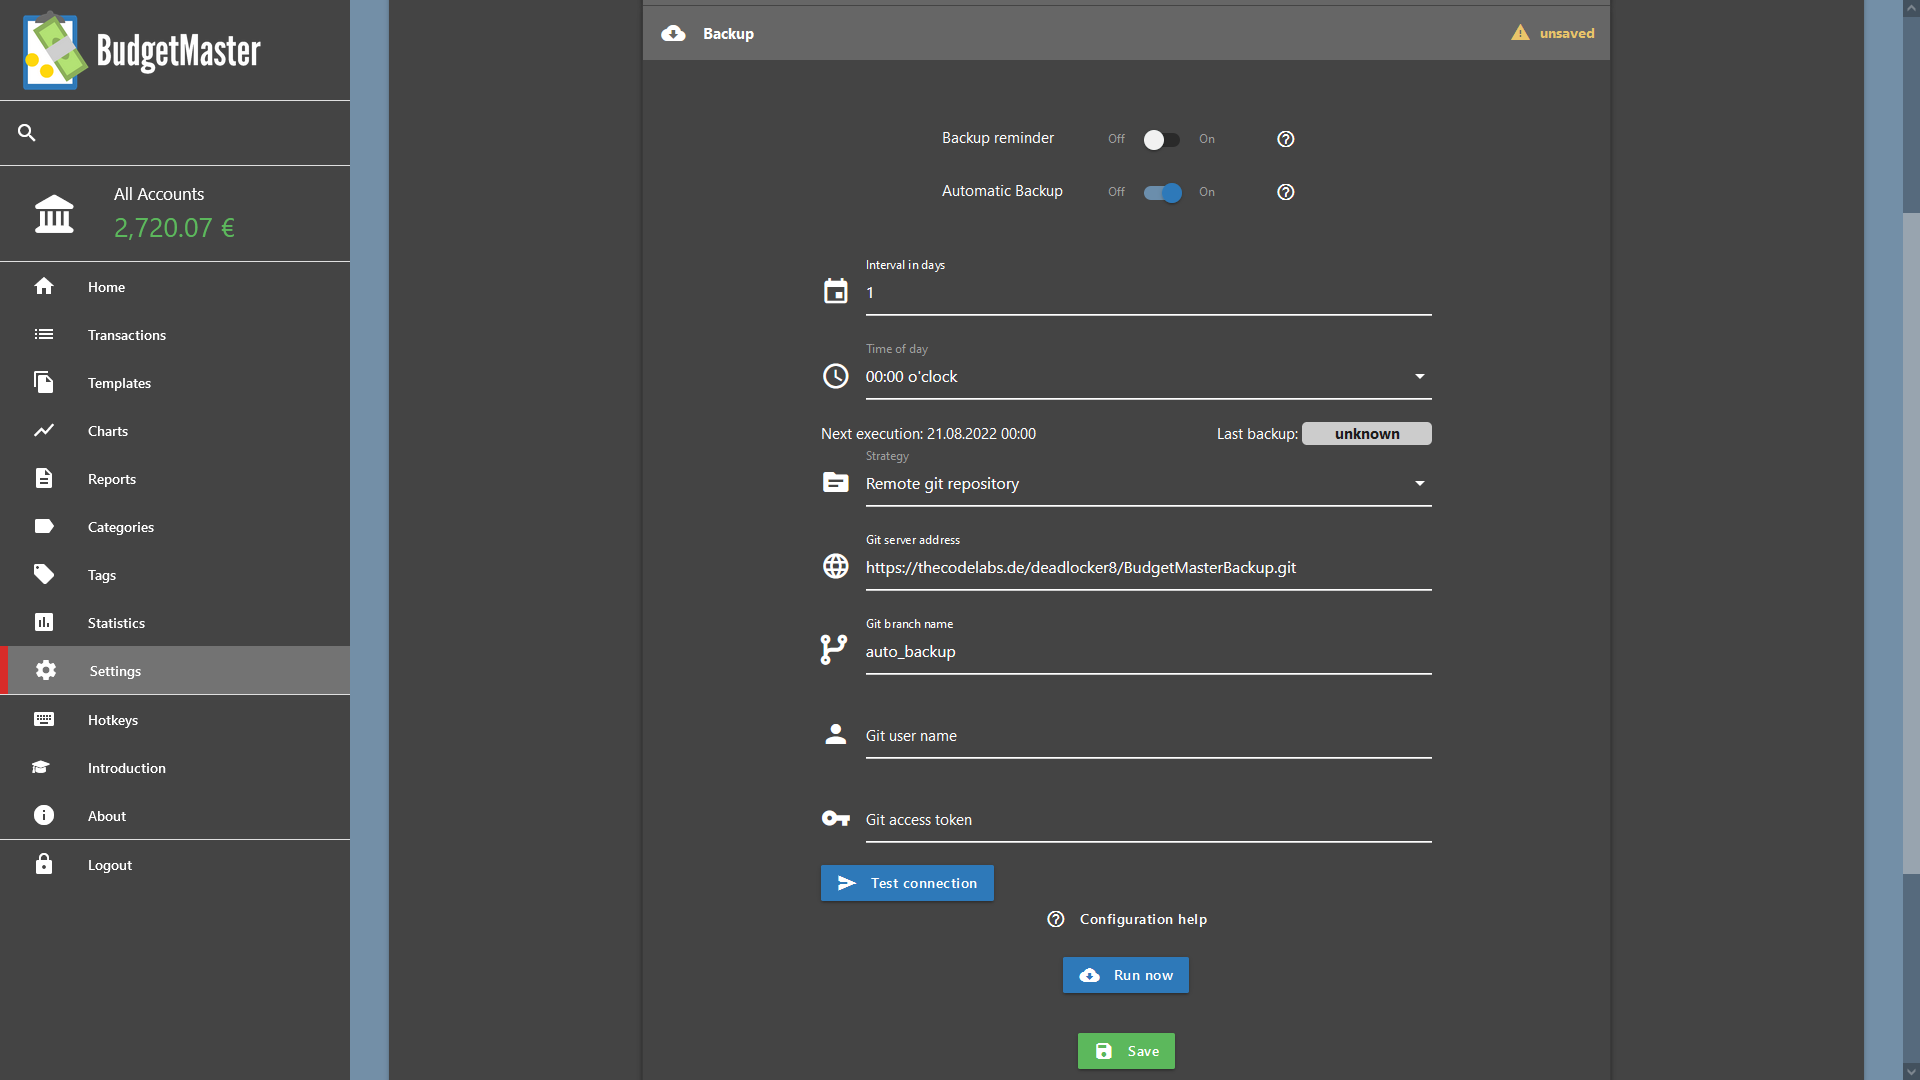Open the Configuration help link
Image resolution: width=1920 pixels, height=1080 pixels.
tap(1126, 919)
